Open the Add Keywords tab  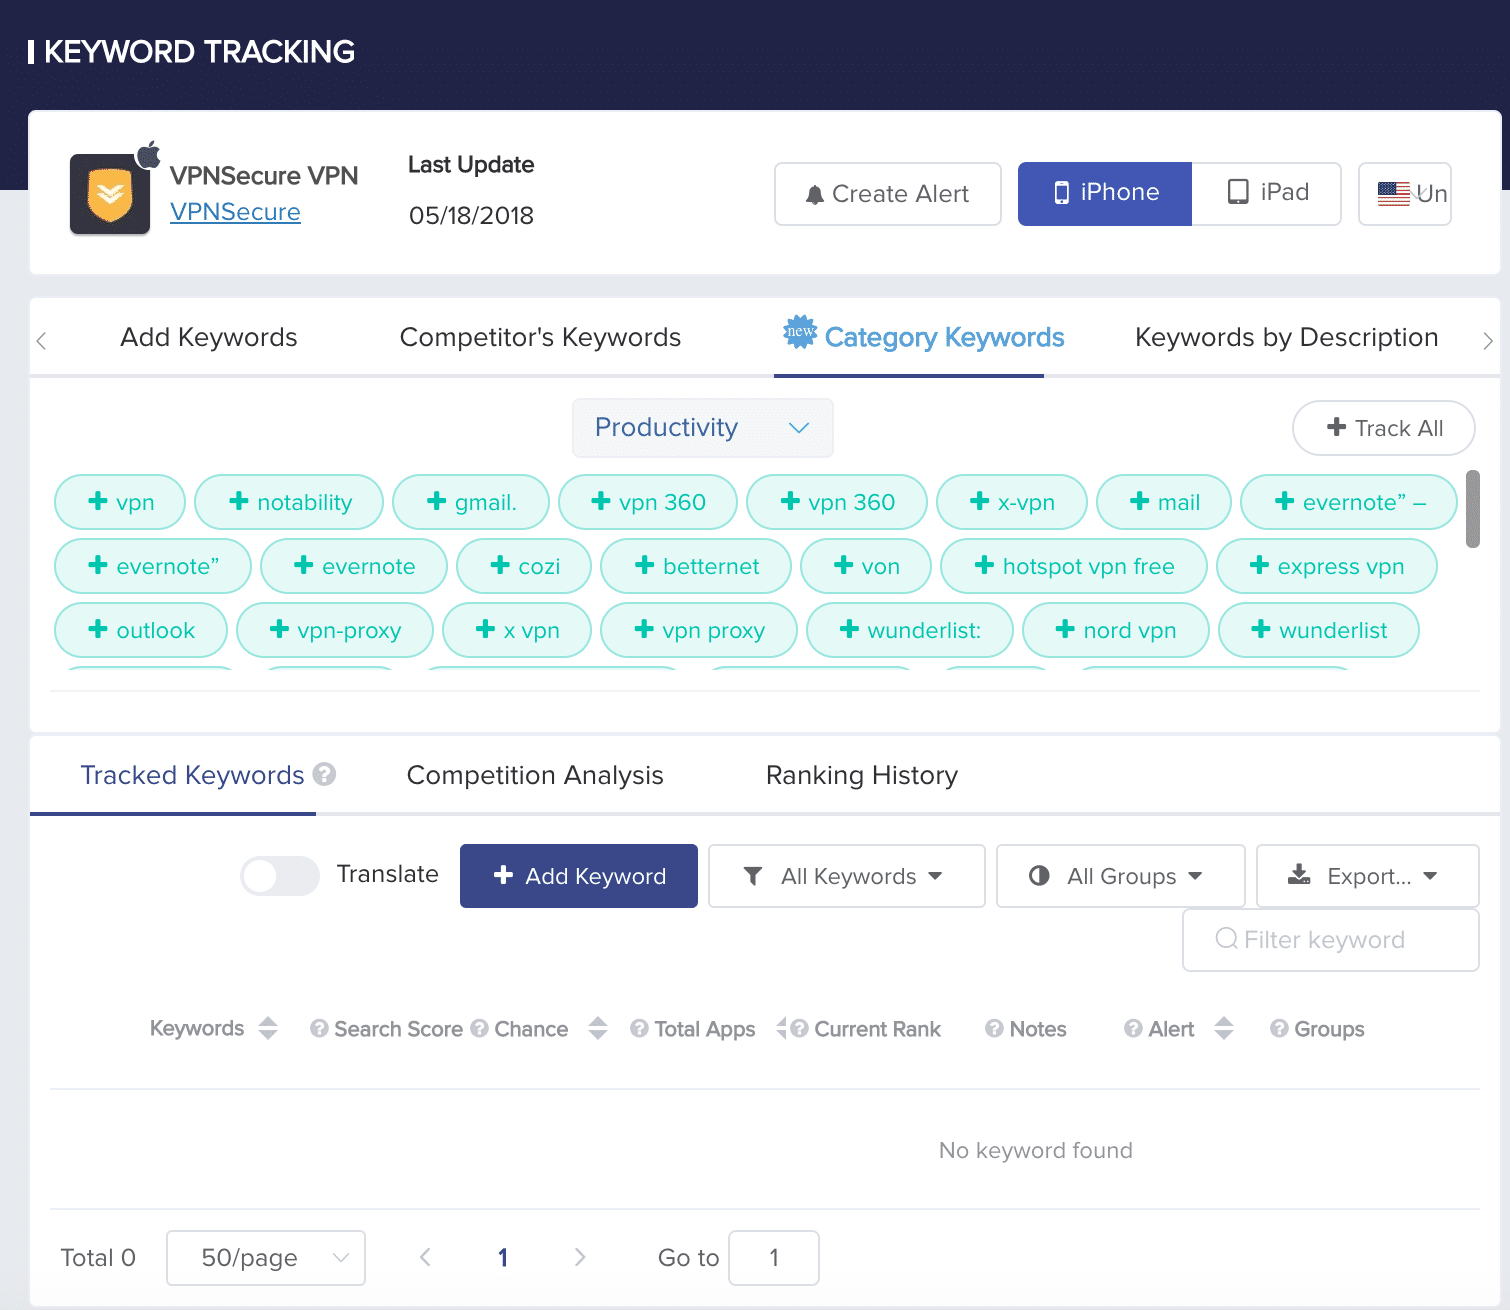coord(209,337)
